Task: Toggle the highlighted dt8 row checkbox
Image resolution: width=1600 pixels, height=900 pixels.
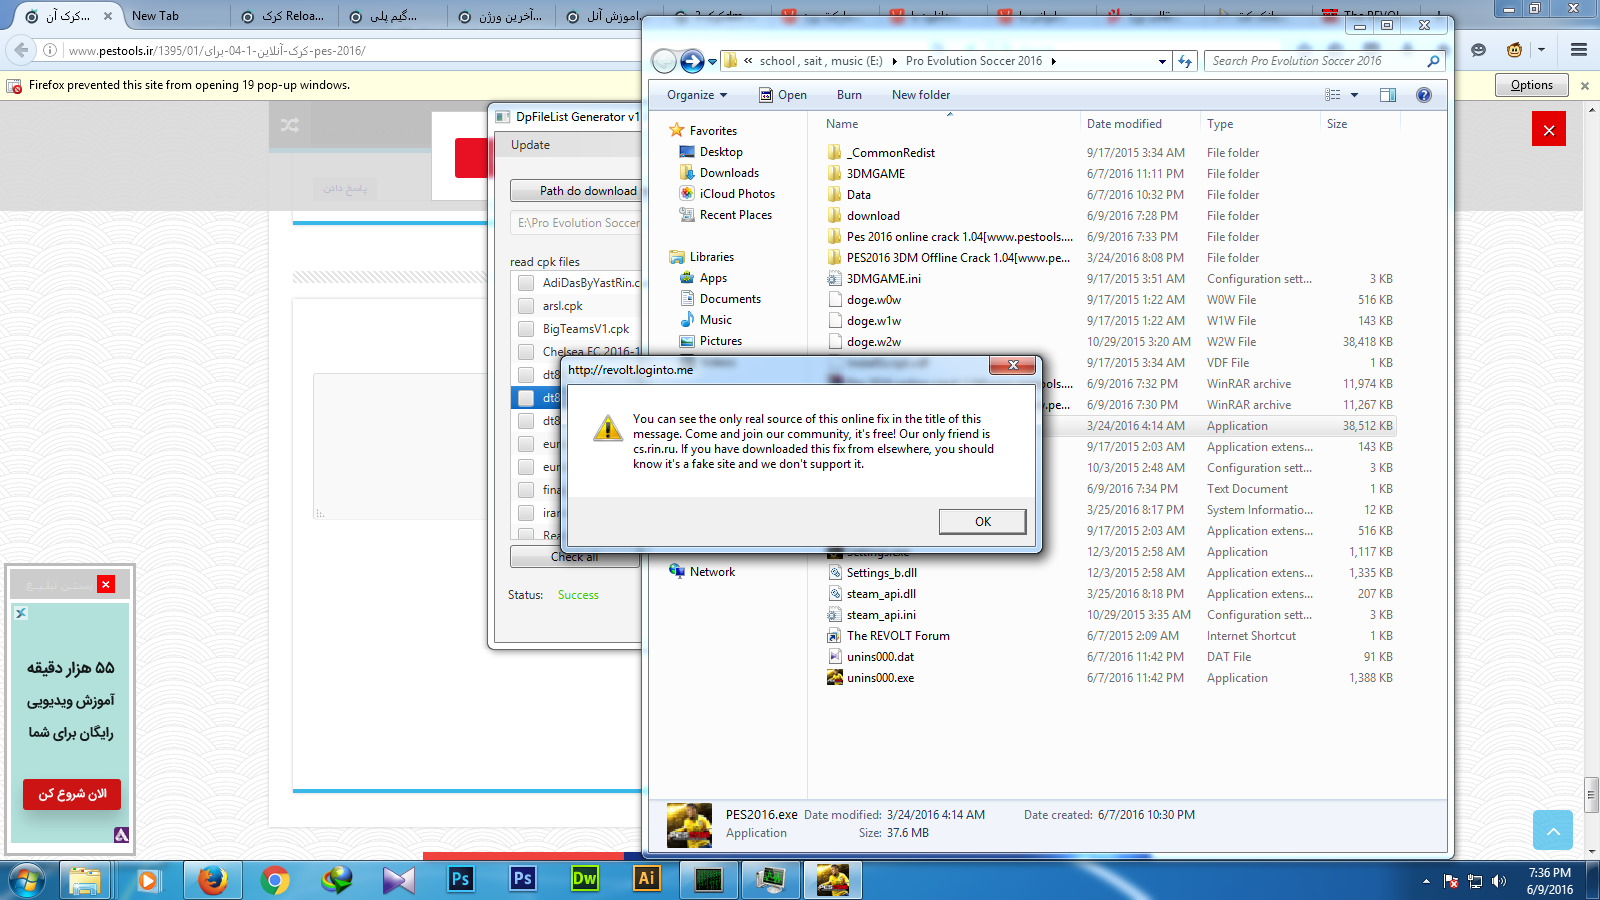Action: point(526,398)
